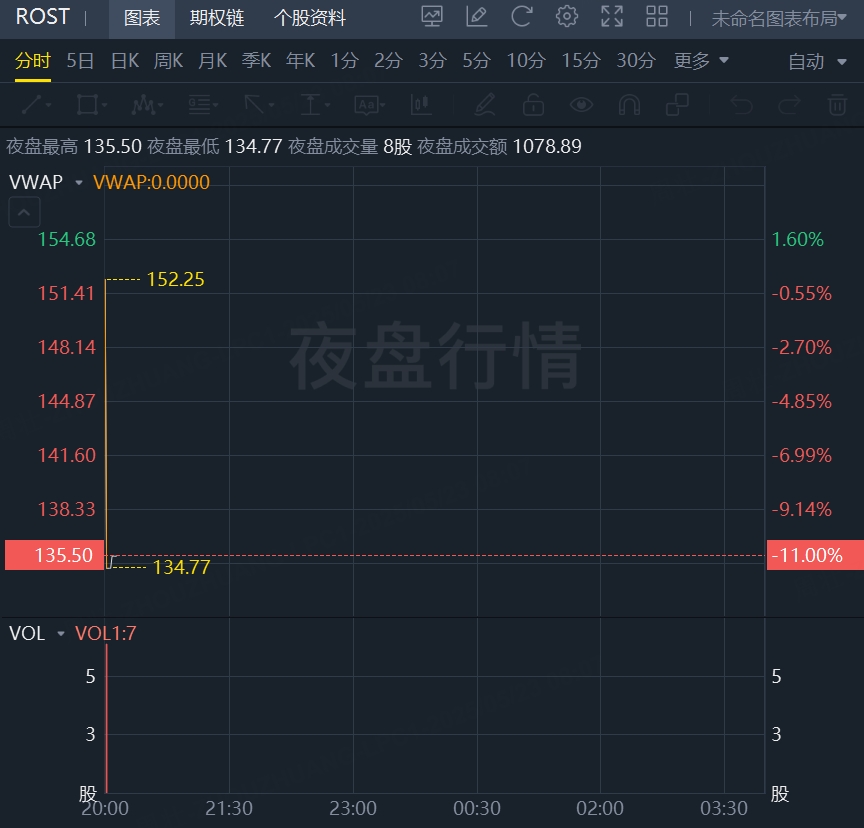Image resolution: width=864 pixels, height=828 pixels.
Task: Click the ROST ticker symbol
Action: pyautogui.click(x=42, y=17)
